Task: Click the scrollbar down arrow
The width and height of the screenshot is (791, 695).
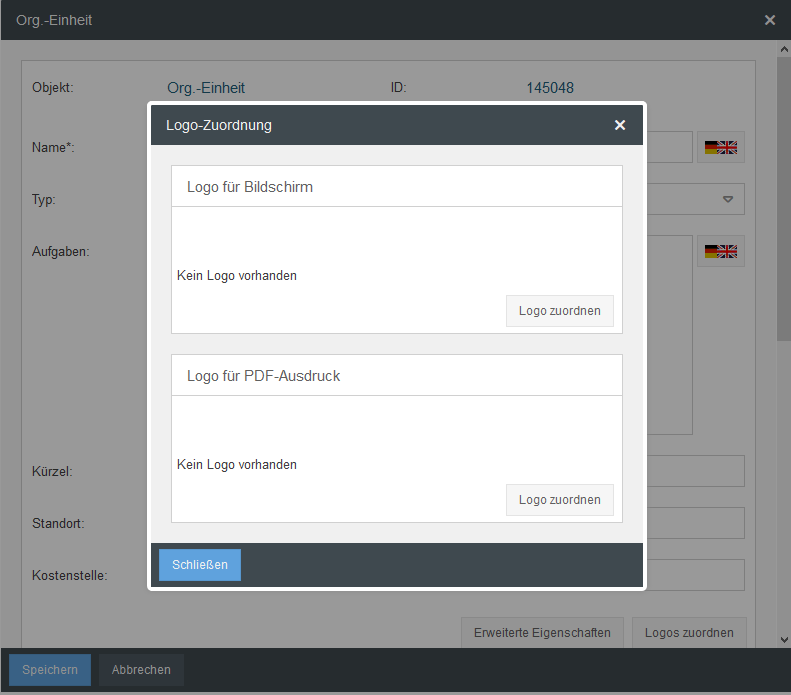Action: [x=783, y=638]
